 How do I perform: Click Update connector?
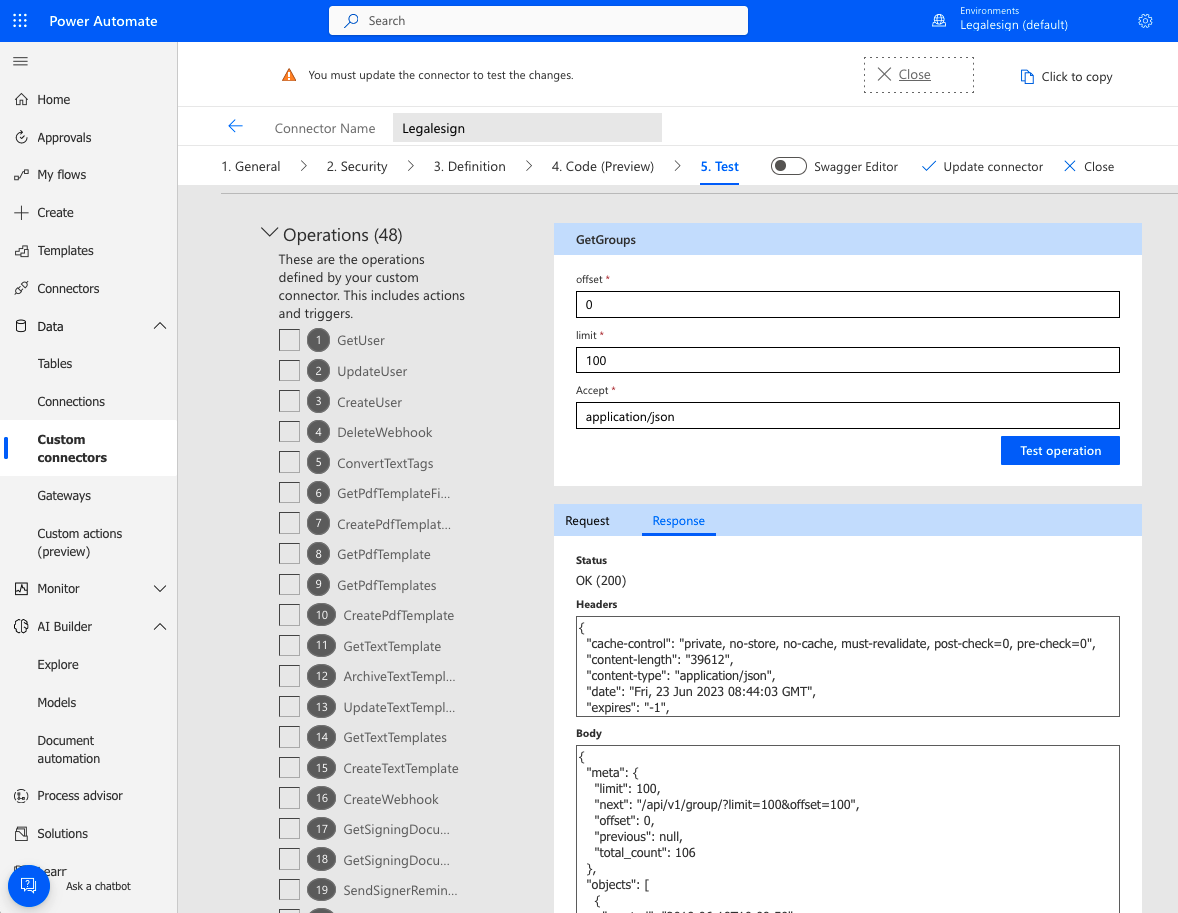tap(983, 167)
